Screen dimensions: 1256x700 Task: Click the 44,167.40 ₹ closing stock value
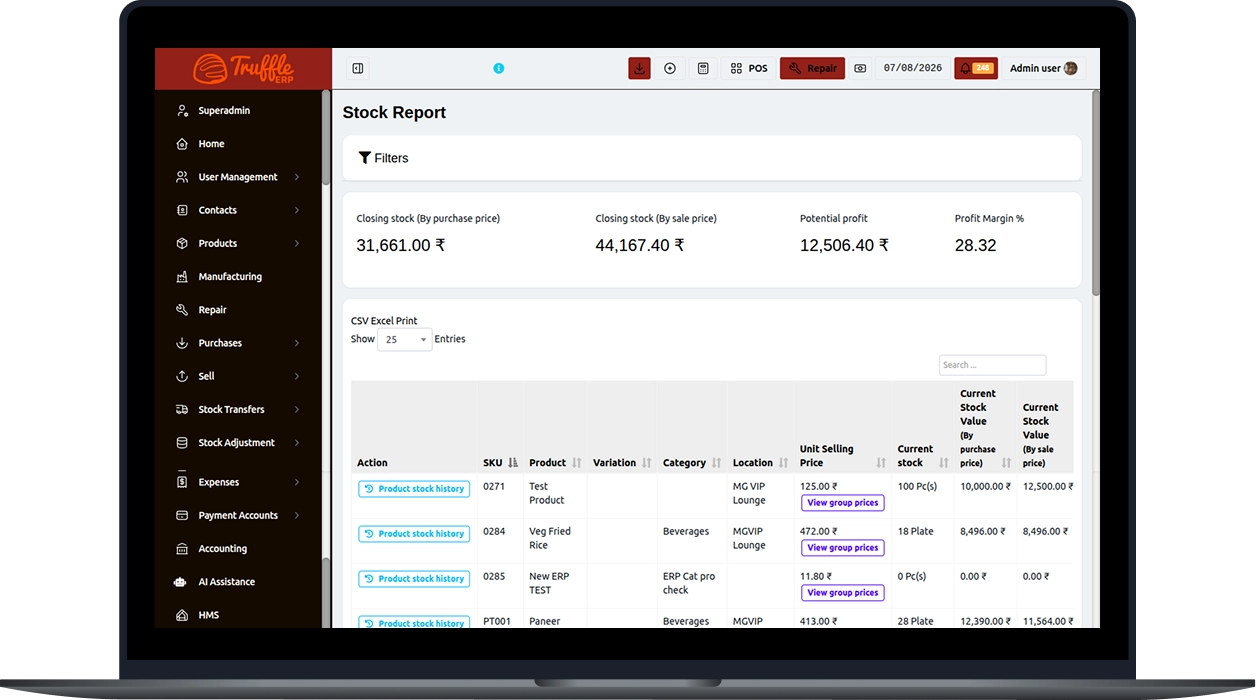click(640, 245)
